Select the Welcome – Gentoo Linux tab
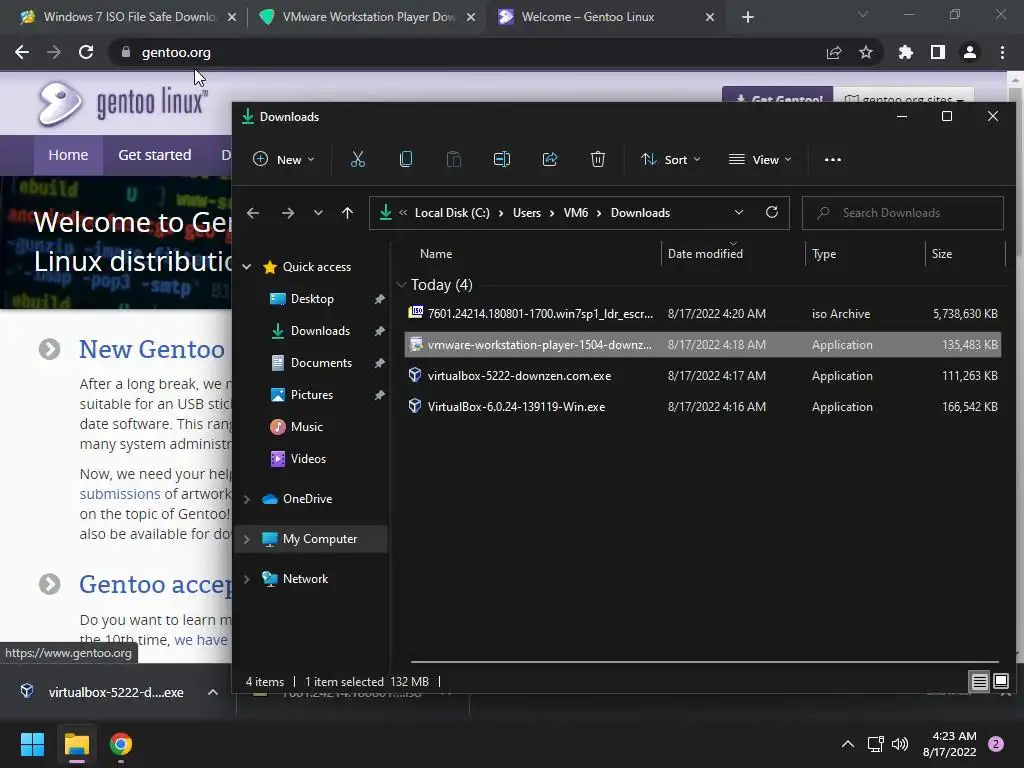This screenshot has width=1024, height=768. (607, 17)
